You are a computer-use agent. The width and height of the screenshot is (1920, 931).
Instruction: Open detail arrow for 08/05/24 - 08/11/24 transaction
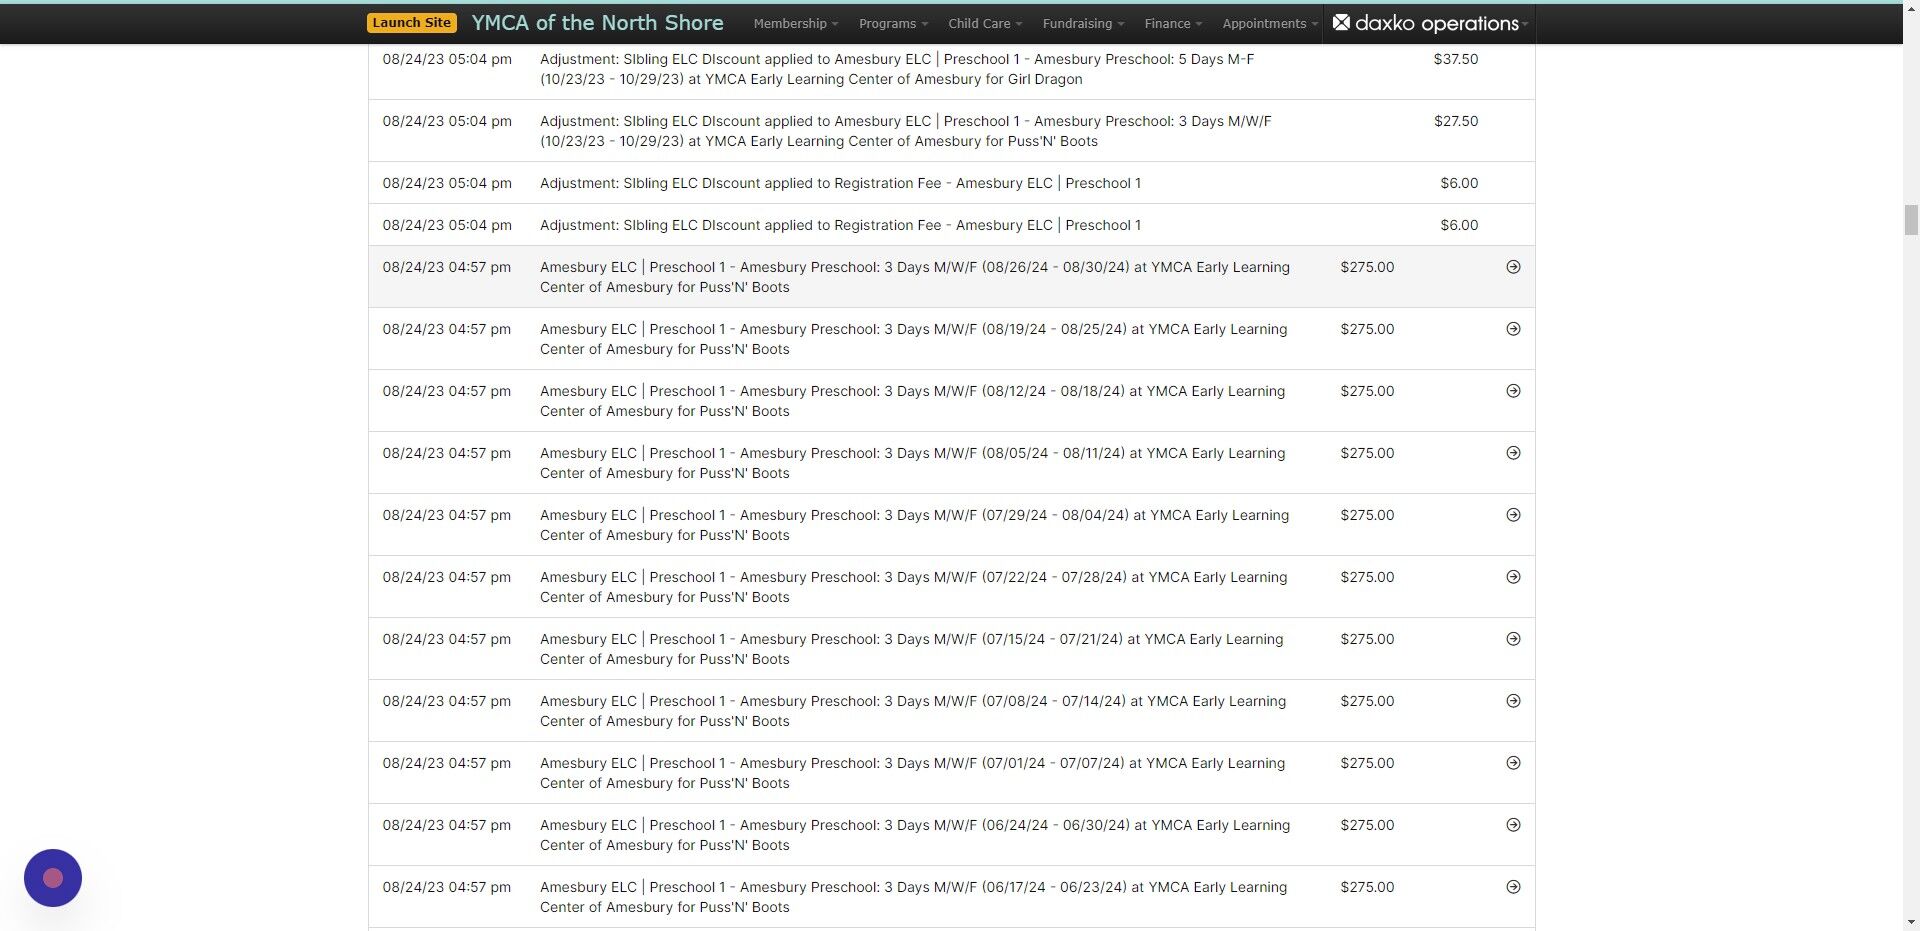pos(1512,452)
